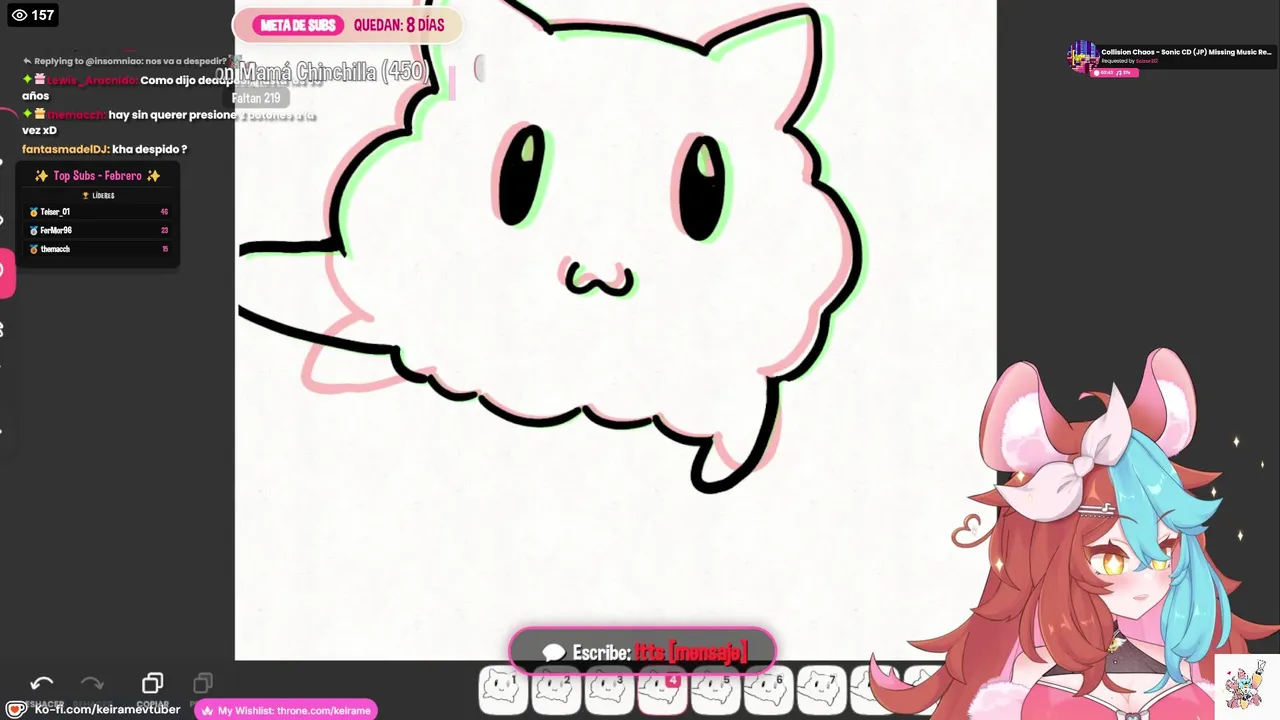Click the speech bubble icon next to Escribe
1280x720 pixels.
click(x=554, y=653)
